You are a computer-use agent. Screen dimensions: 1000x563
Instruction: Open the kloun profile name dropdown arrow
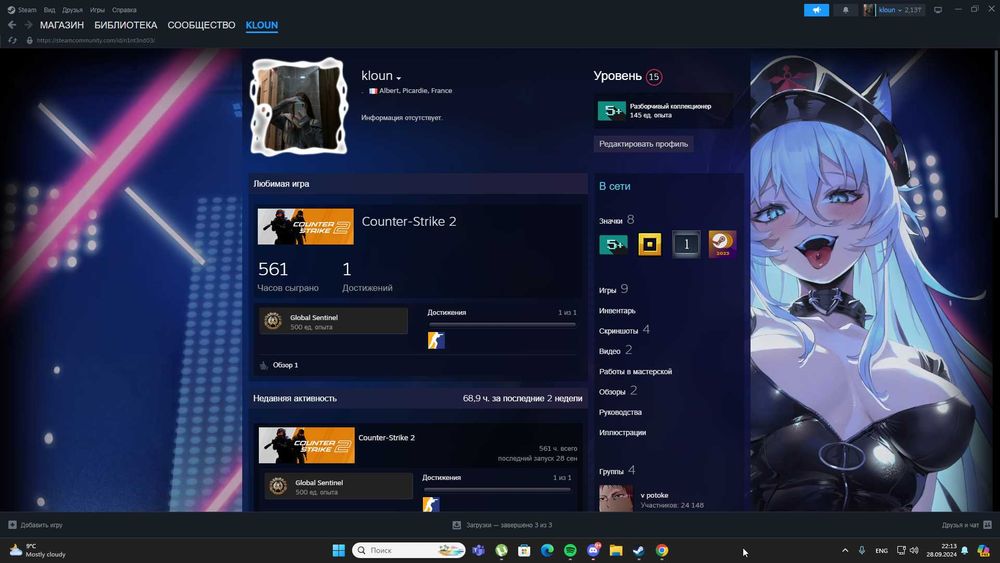click(x=399, y=78)
